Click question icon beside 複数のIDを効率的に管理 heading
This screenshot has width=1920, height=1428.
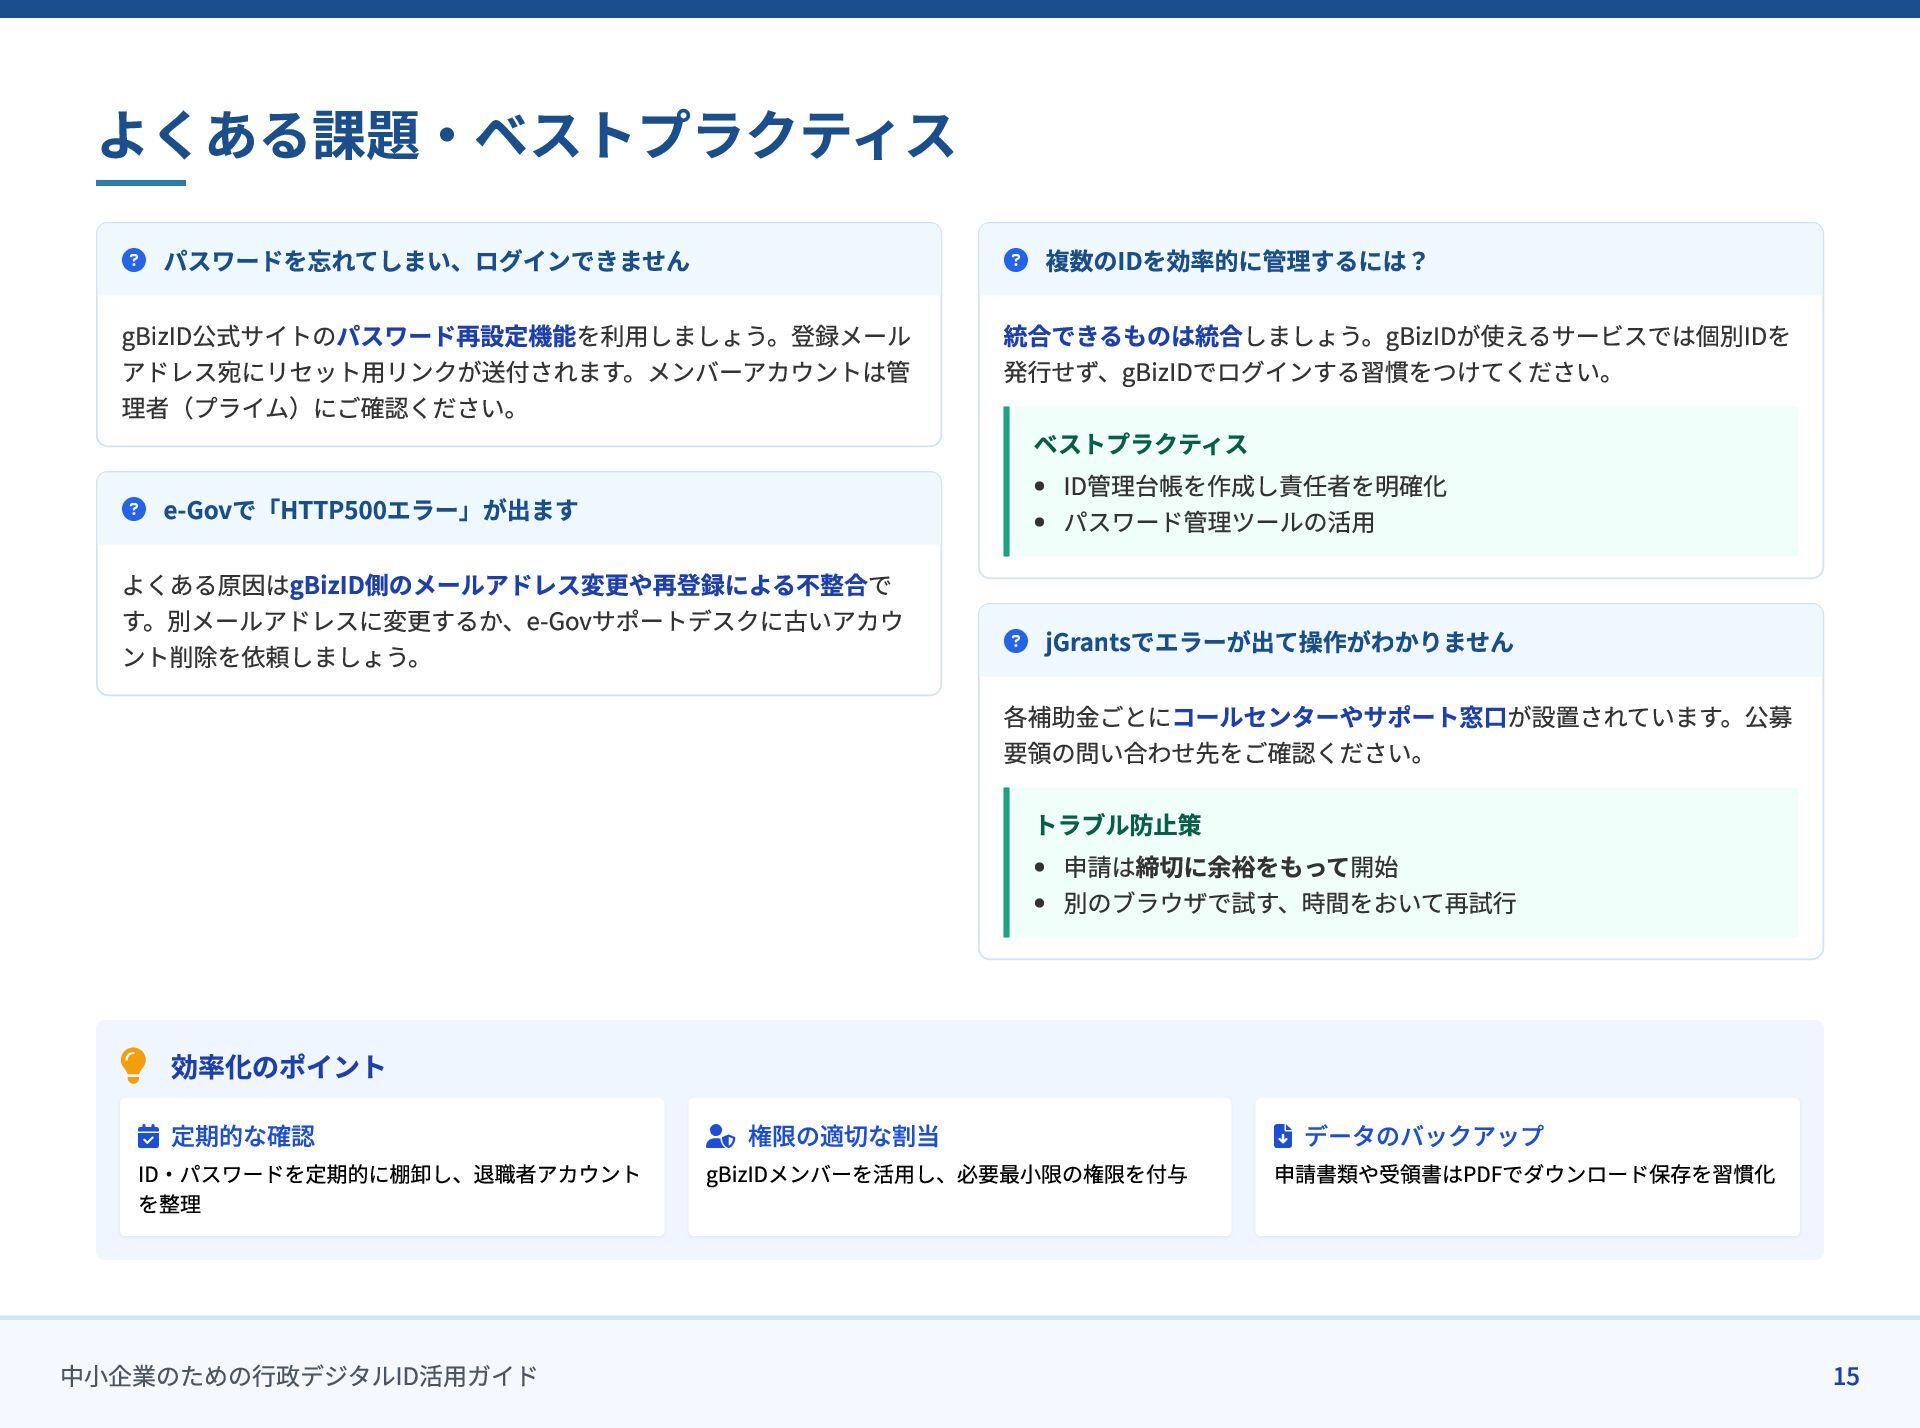click(x=1016, y=260)
